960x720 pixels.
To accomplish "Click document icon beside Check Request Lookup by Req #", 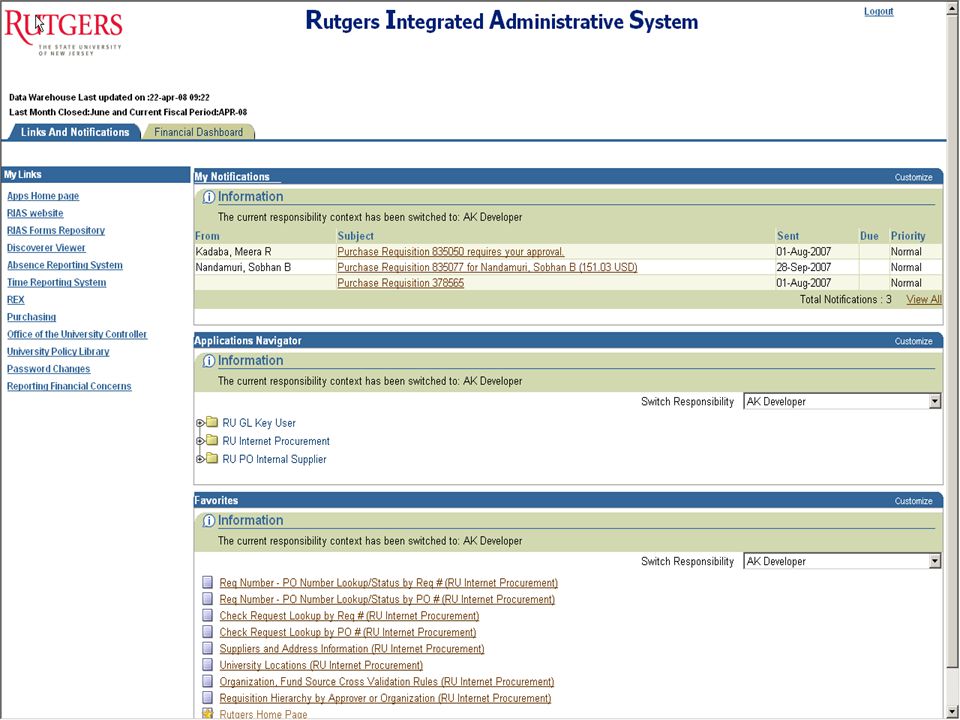I will [208, 615].
